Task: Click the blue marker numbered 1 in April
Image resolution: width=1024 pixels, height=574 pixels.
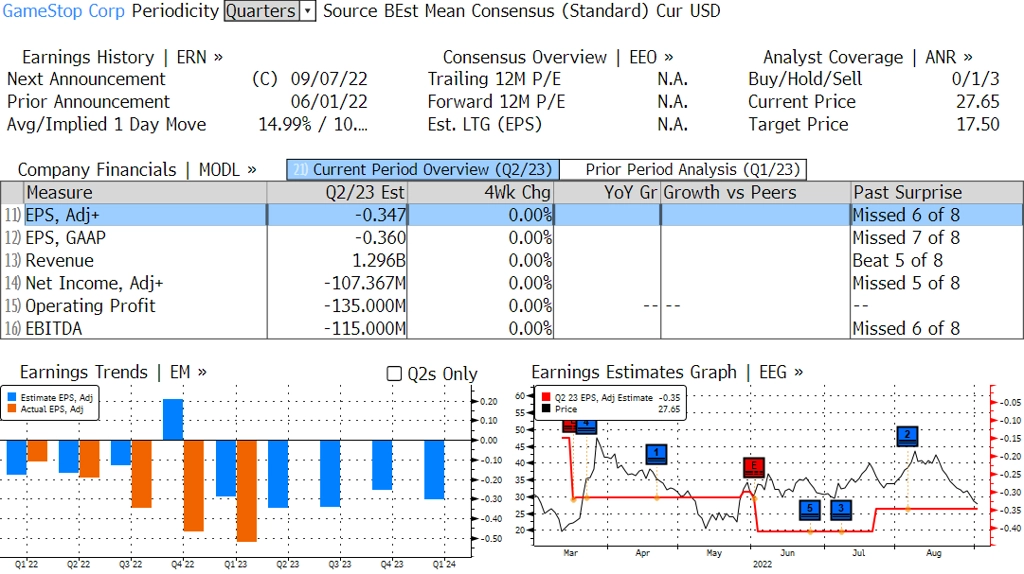Action: [x=656, y=454]
